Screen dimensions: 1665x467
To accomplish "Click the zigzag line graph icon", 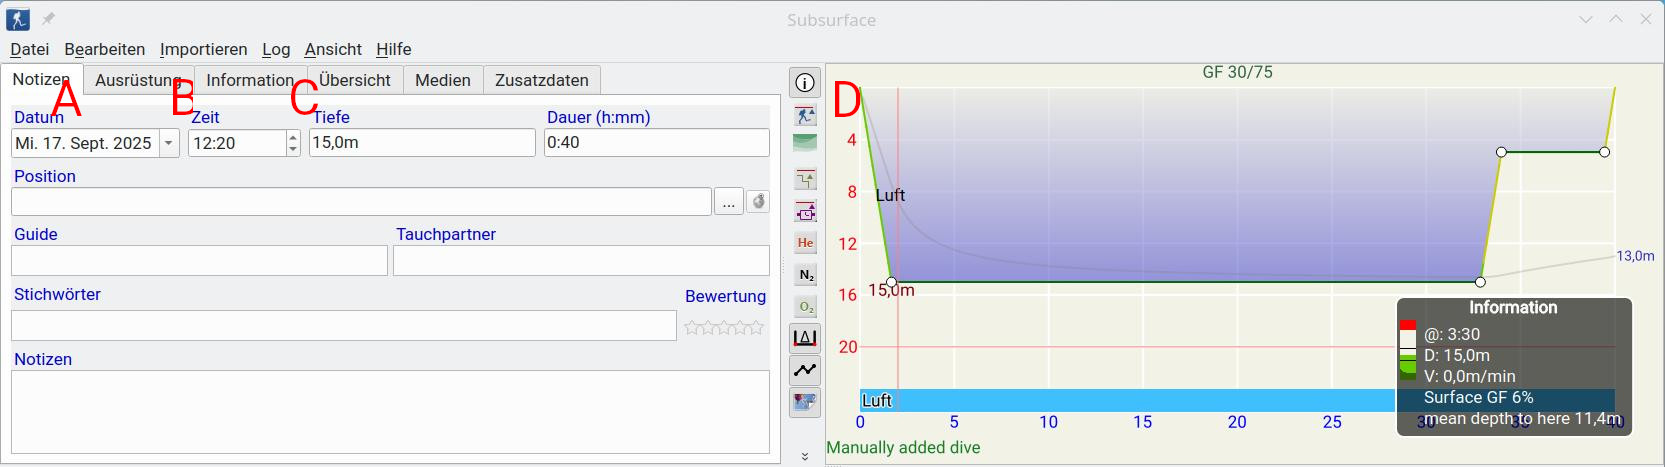I will [x=805, y=370].
